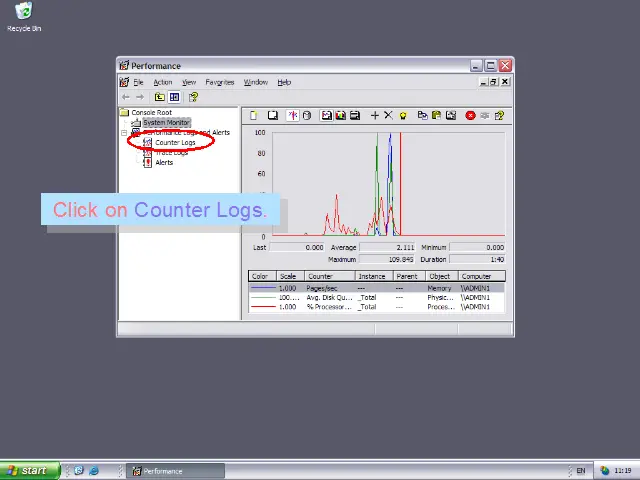This screenshot has width=640, height=480.
Task: Select the Alerts node icon
Action: tap(147, 162)
